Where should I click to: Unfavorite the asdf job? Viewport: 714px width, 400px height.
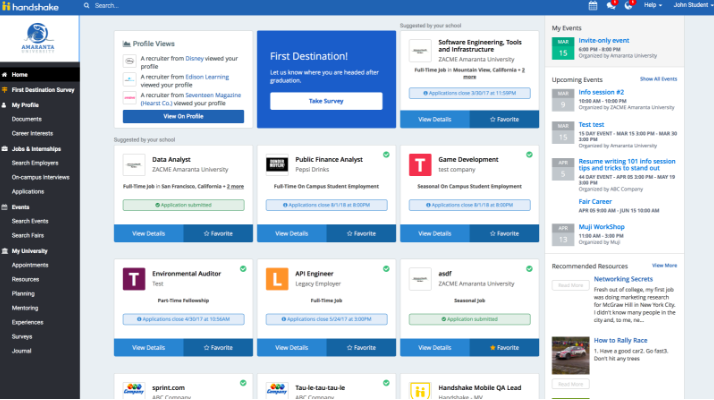click(x=504, y=347)
